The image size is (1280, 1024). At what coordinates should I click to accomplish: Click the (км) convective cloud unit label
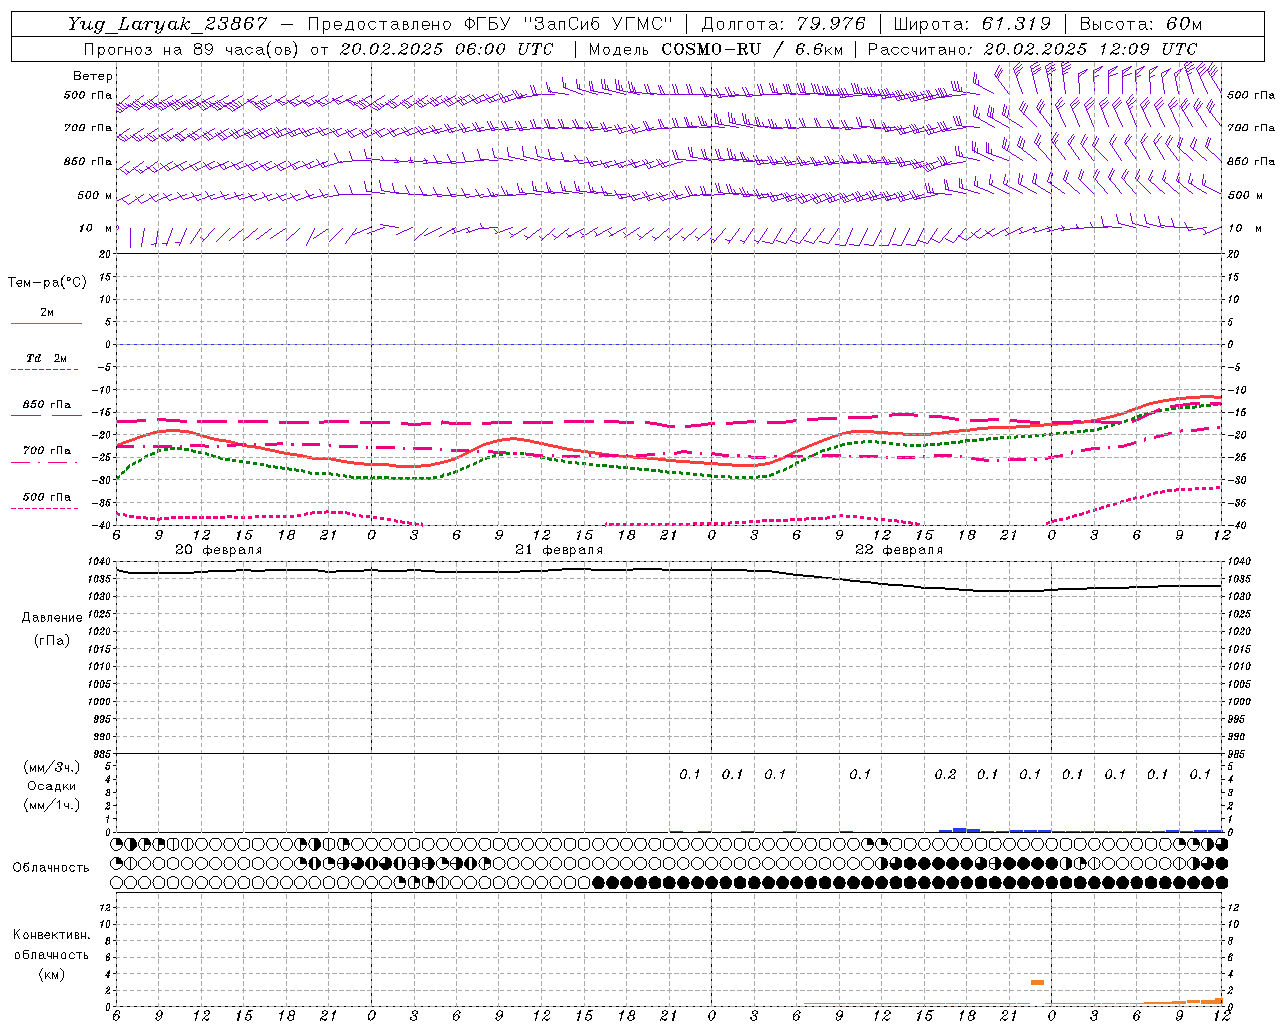coord(51,973)
